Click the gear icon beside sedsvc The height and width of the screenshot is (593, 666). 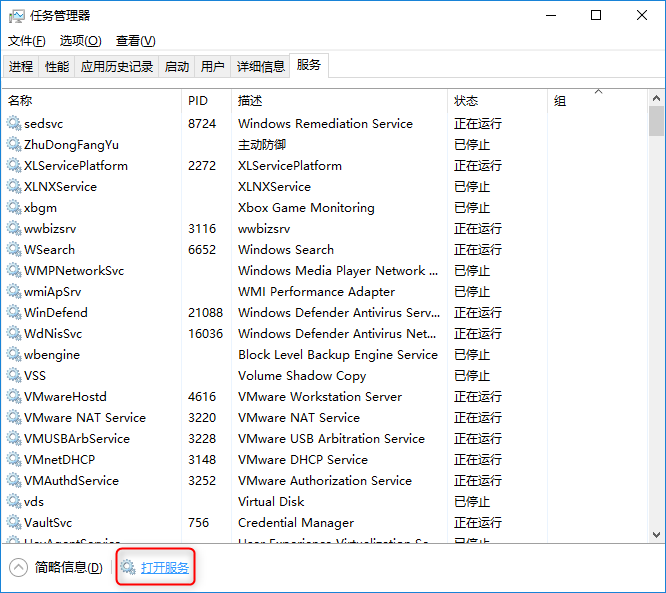(14, 124)
